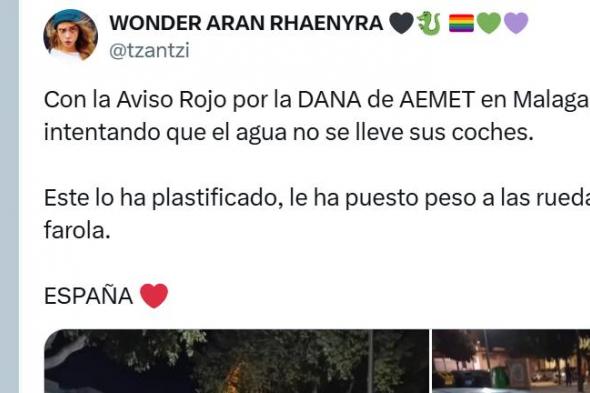Open the right attached street photo

[x=511, y=361]
